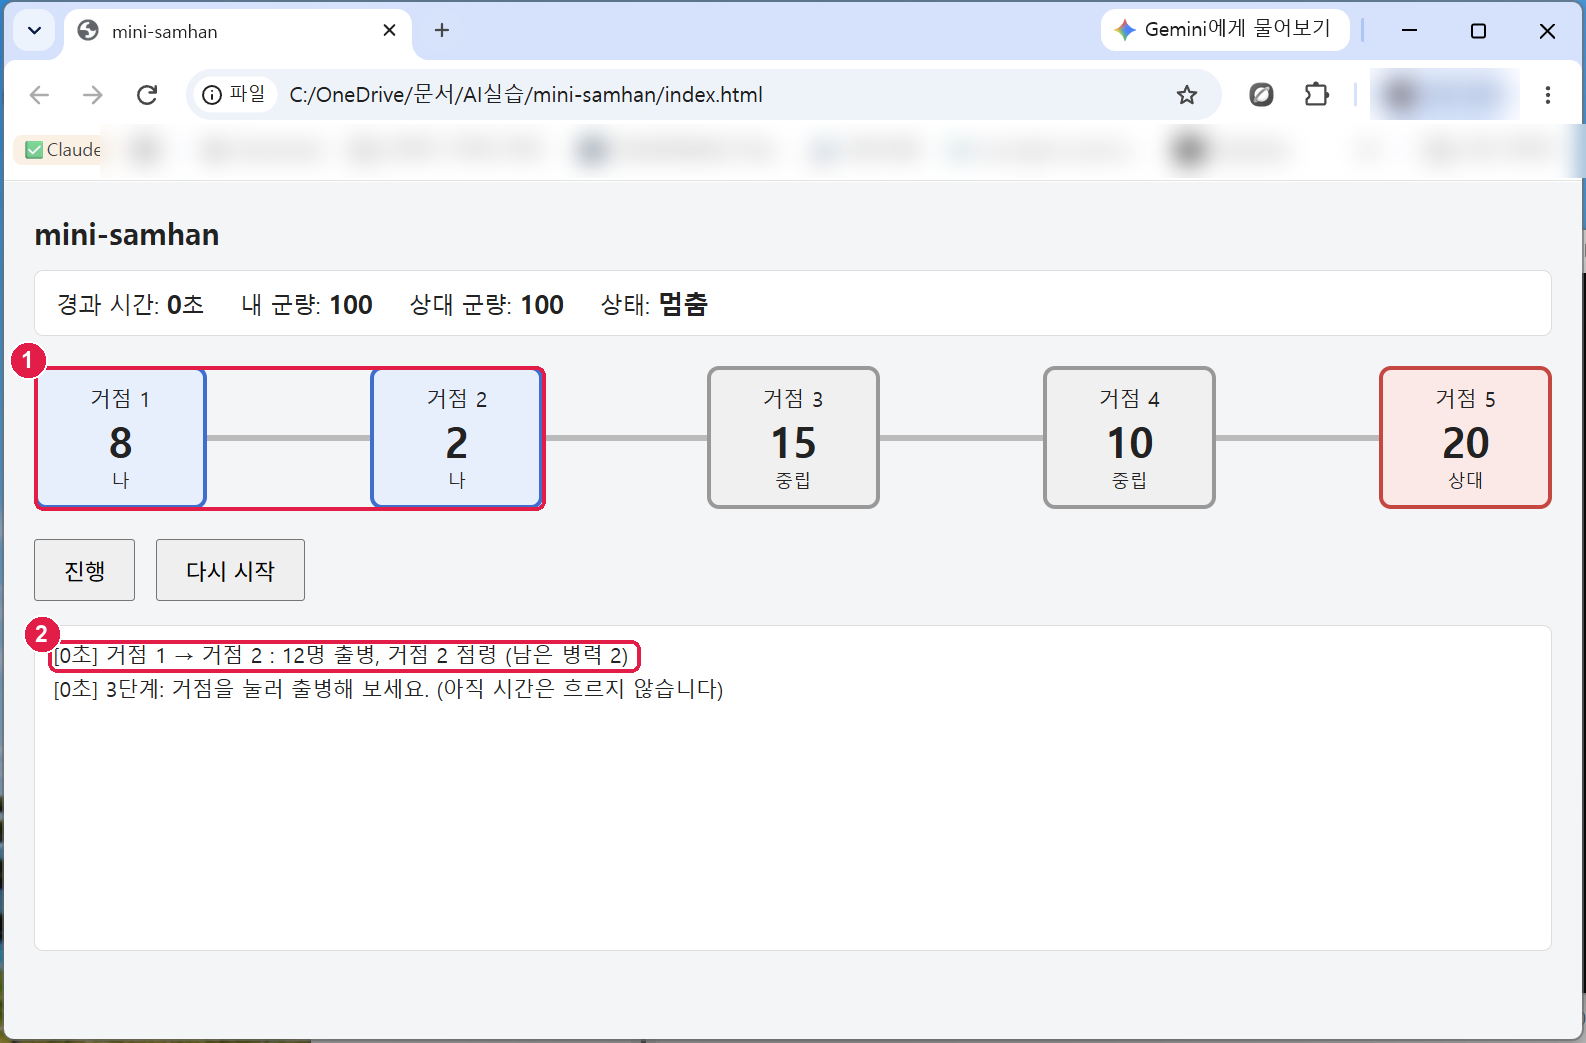Close the mini-samhan tab

[389, 30]
